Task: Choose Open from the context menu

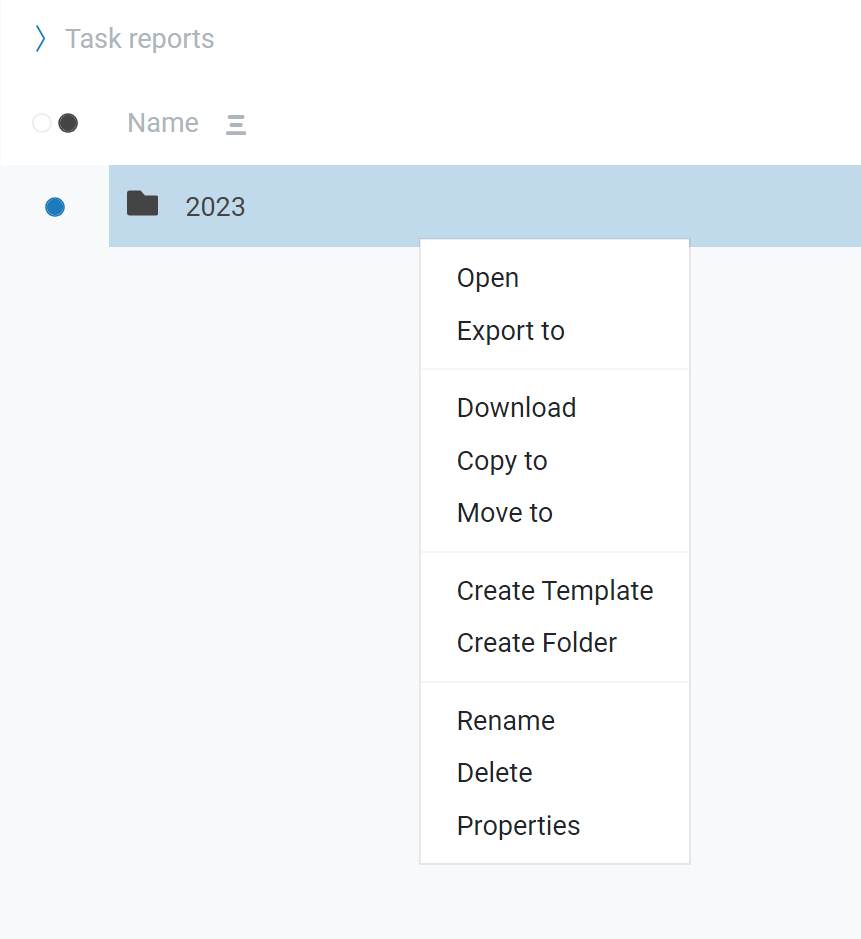Action: pos(488,278)
